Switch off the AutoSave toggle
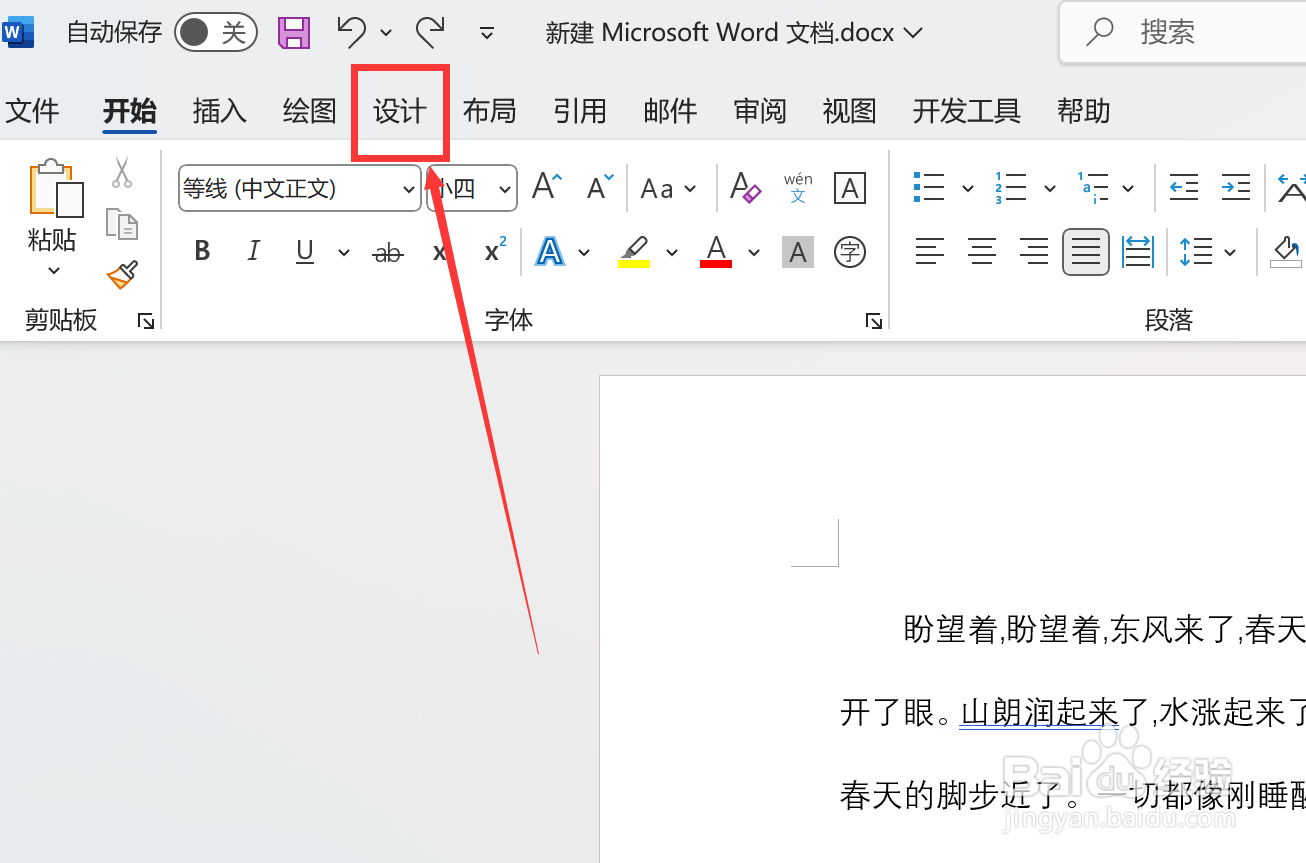1306x863 pixels. pos(215,31)
